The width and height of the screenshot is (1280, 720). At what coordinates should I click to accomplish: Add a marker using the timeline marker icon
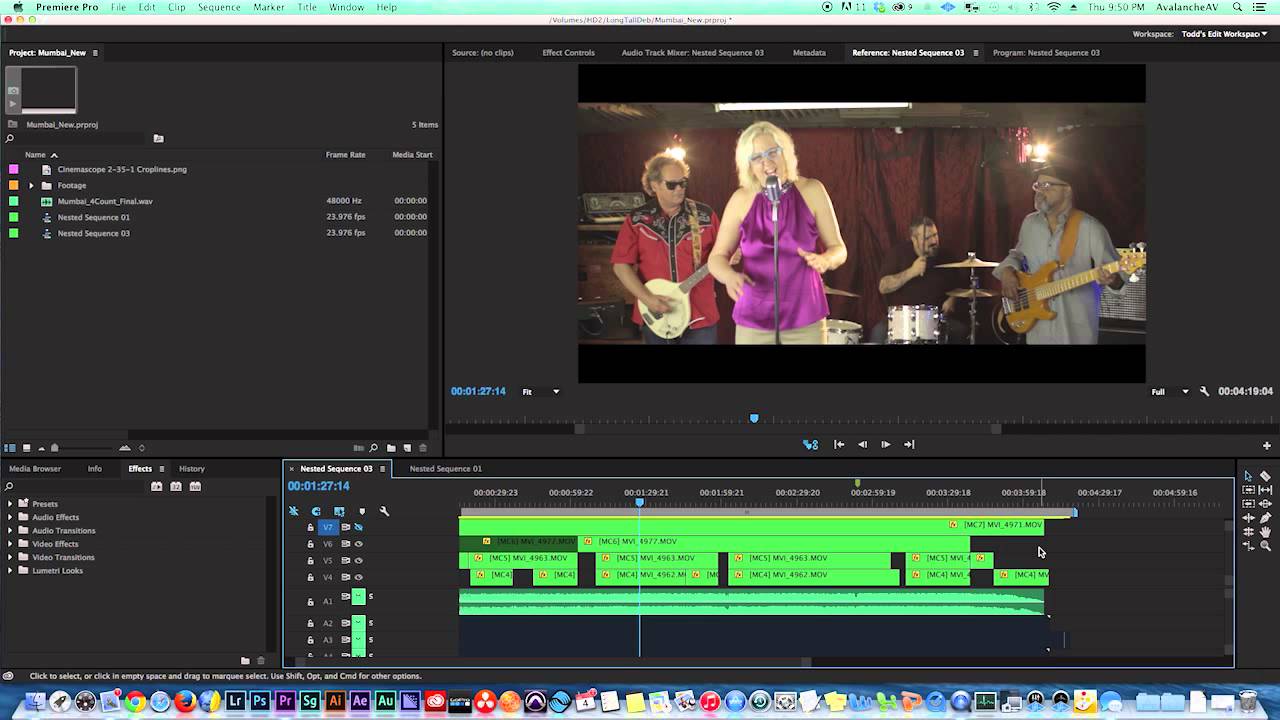coord(362,511)
